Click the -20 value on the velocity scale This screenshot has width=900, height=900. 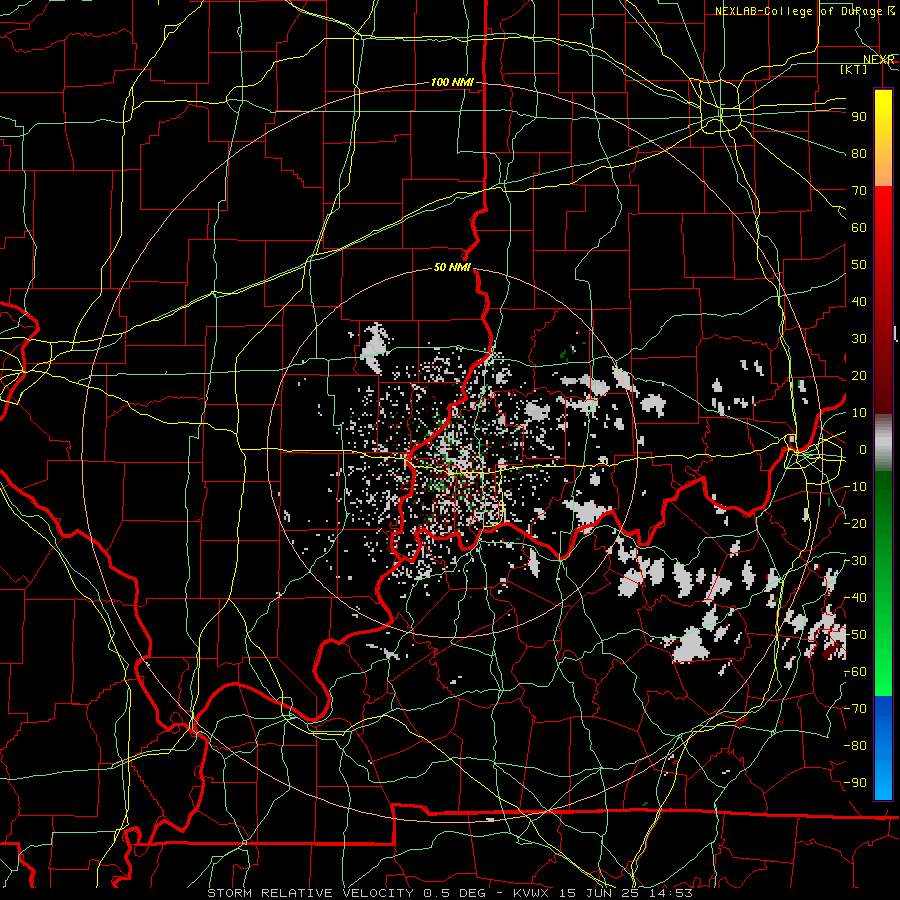click(855, 524)
